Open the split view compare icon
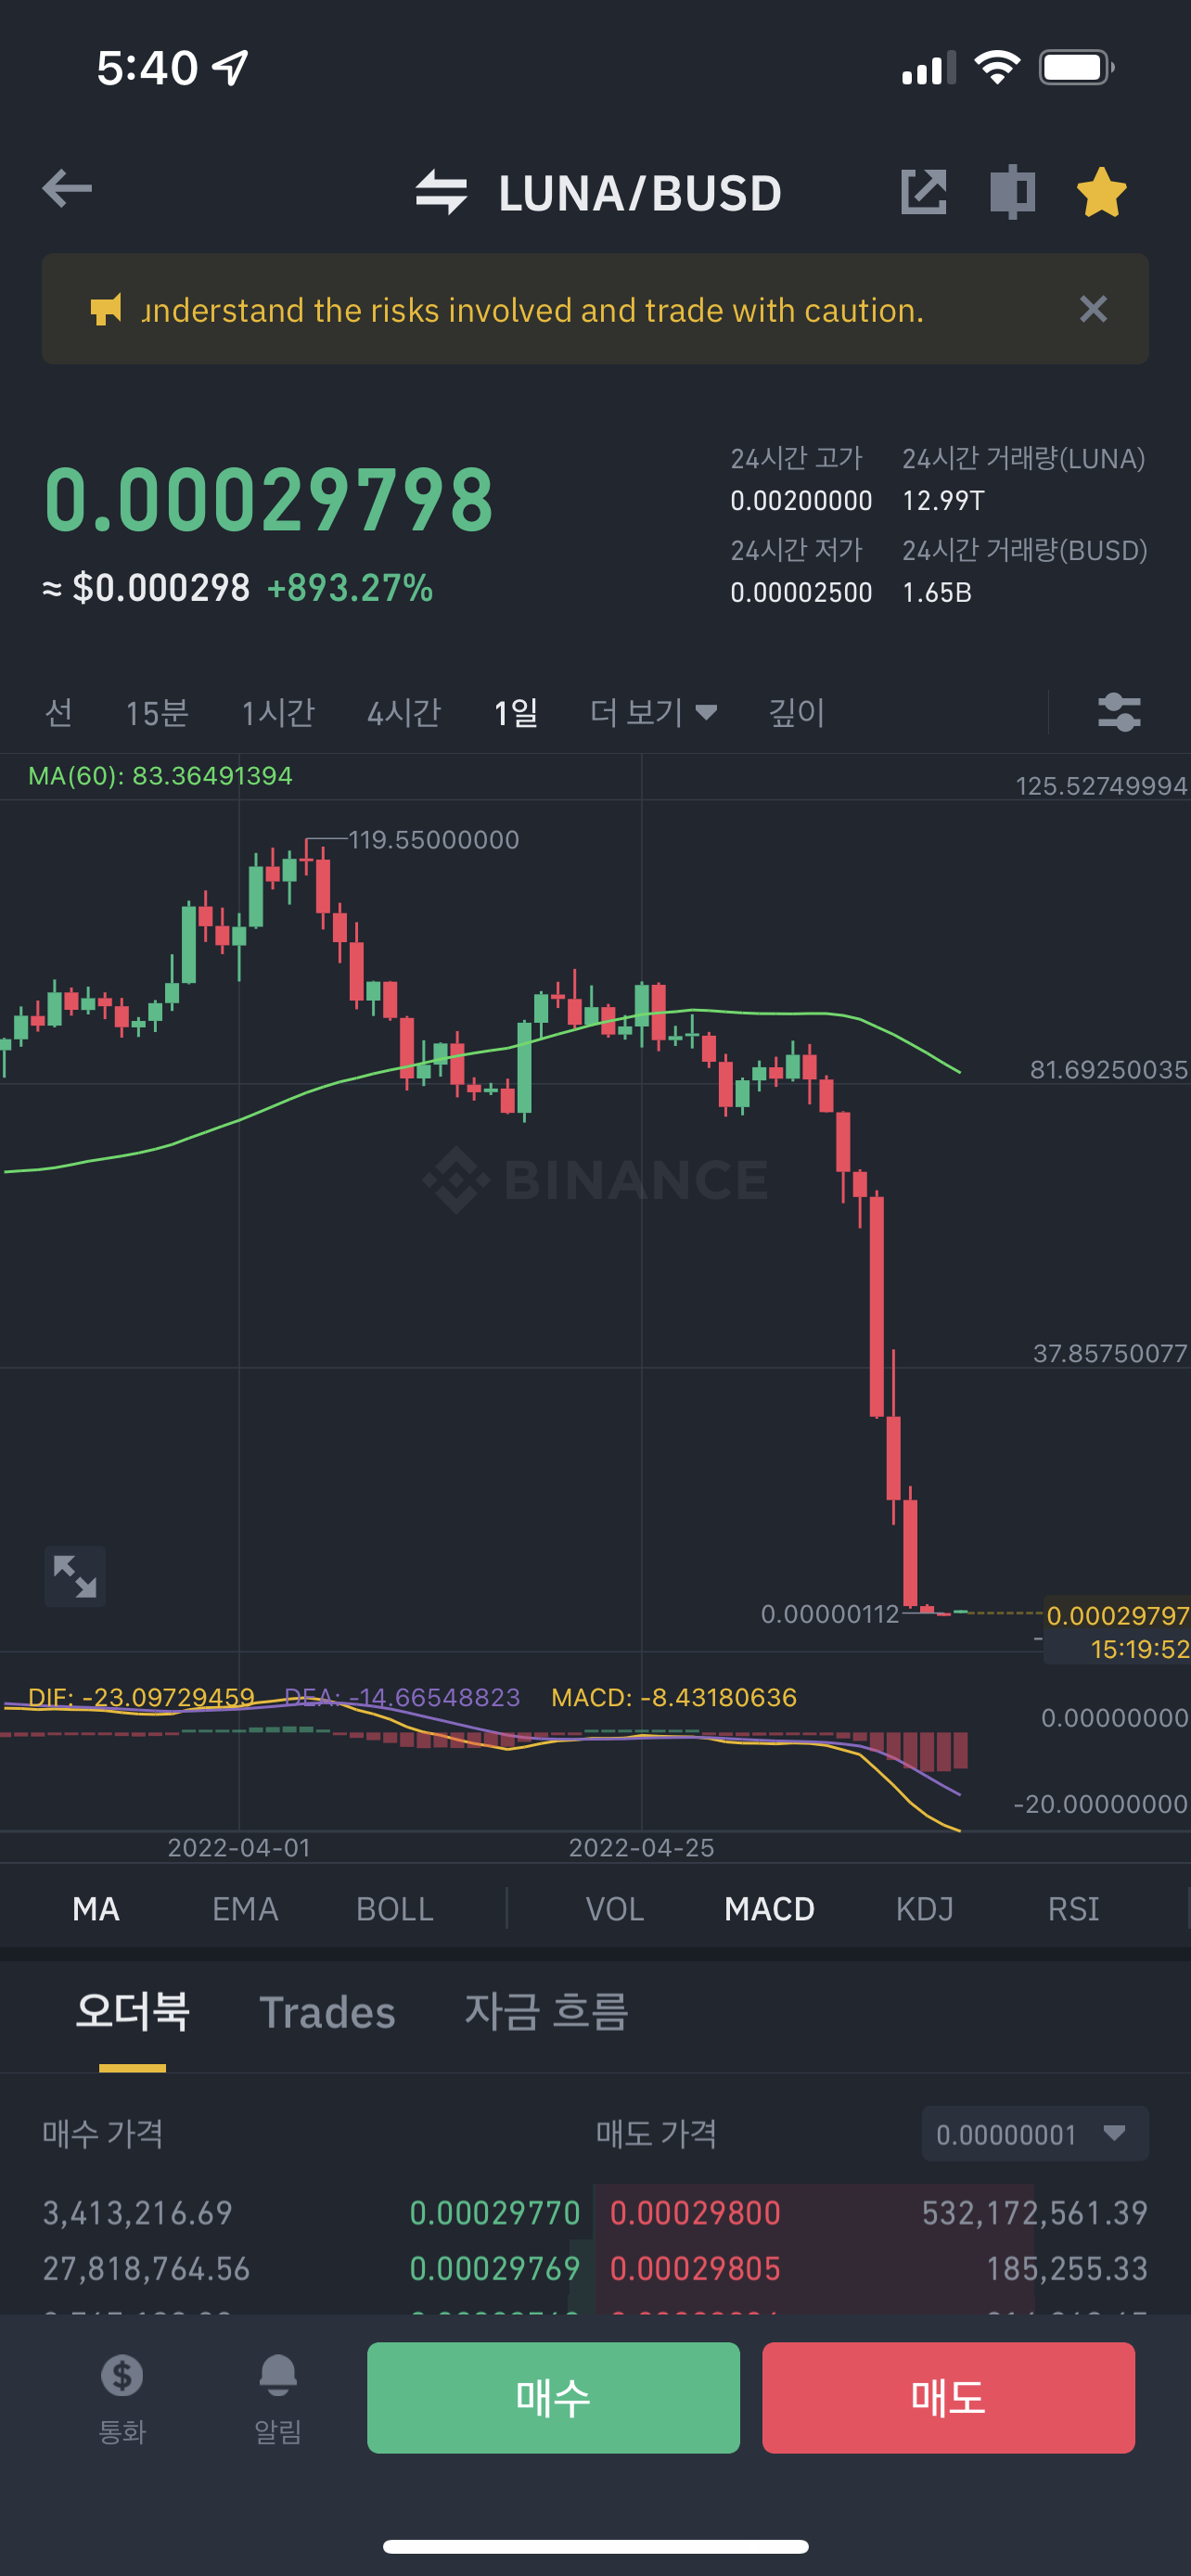1191x2576 pixels. coord(1012,192)
